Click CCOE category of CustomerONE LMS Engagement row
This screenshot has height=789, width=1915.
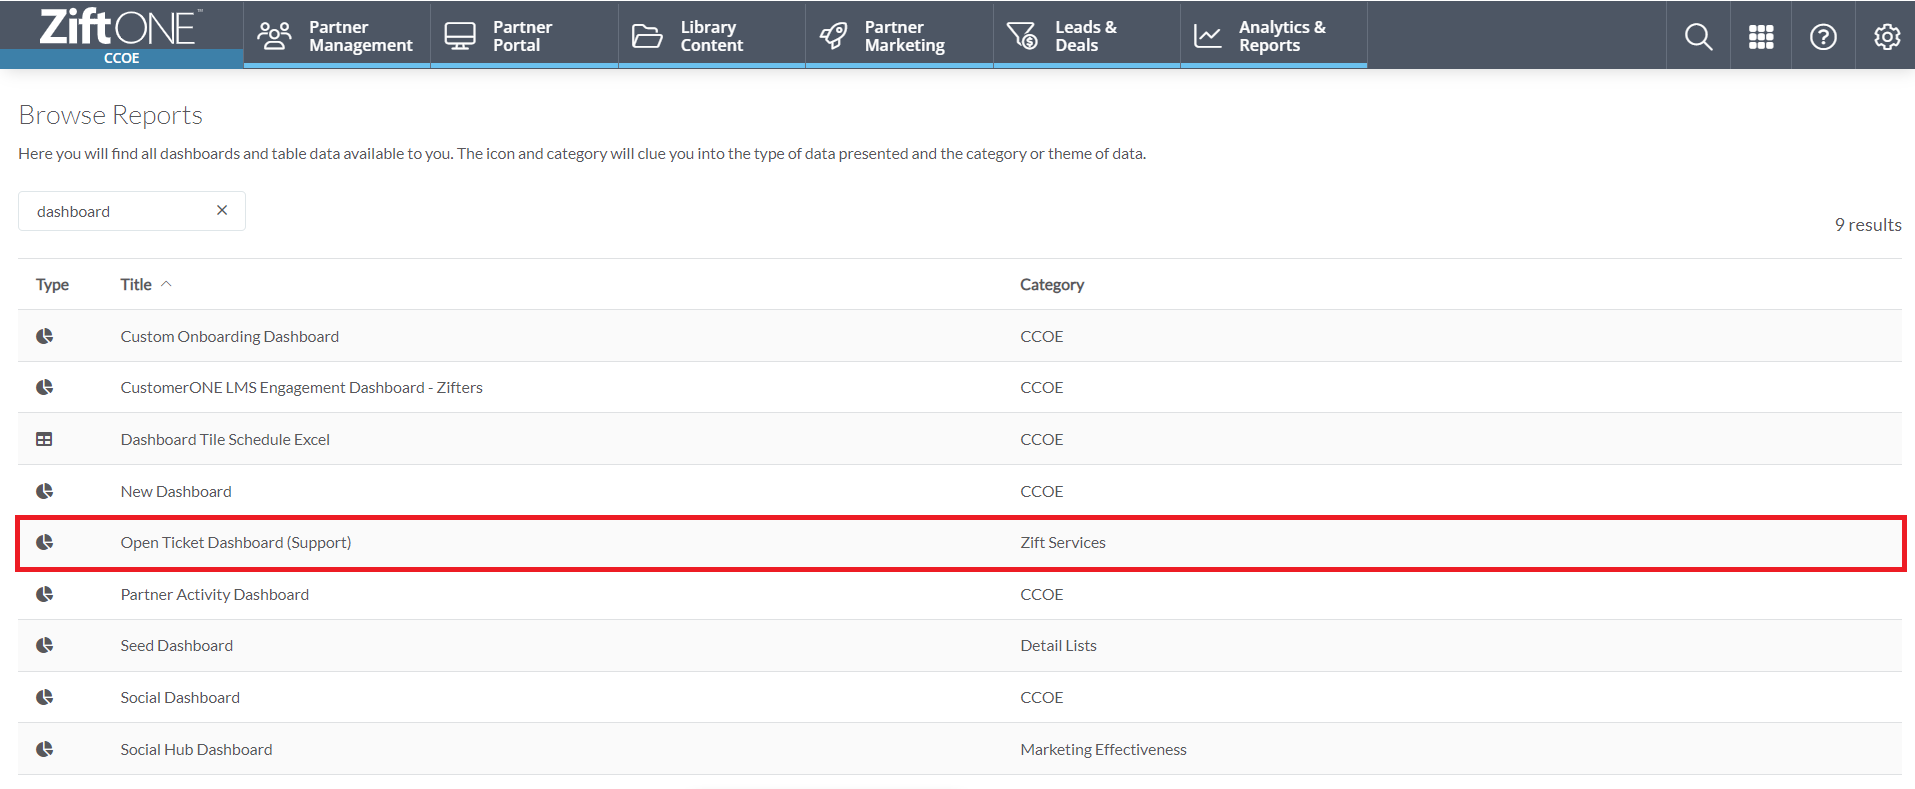1041,387
